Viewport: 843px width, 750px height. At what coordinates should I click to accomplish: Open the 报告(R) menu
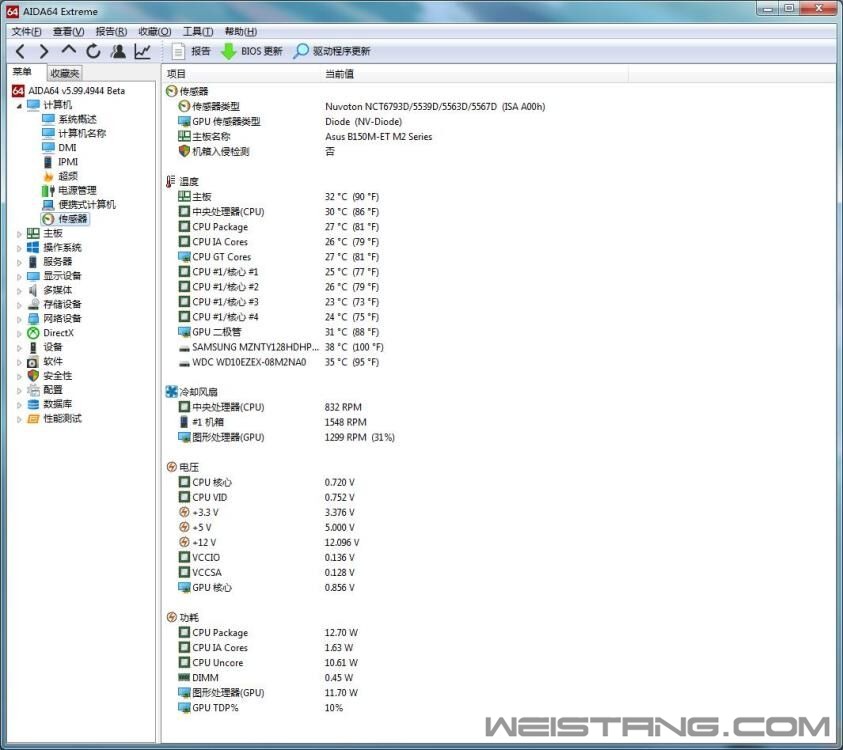(111, 32)
